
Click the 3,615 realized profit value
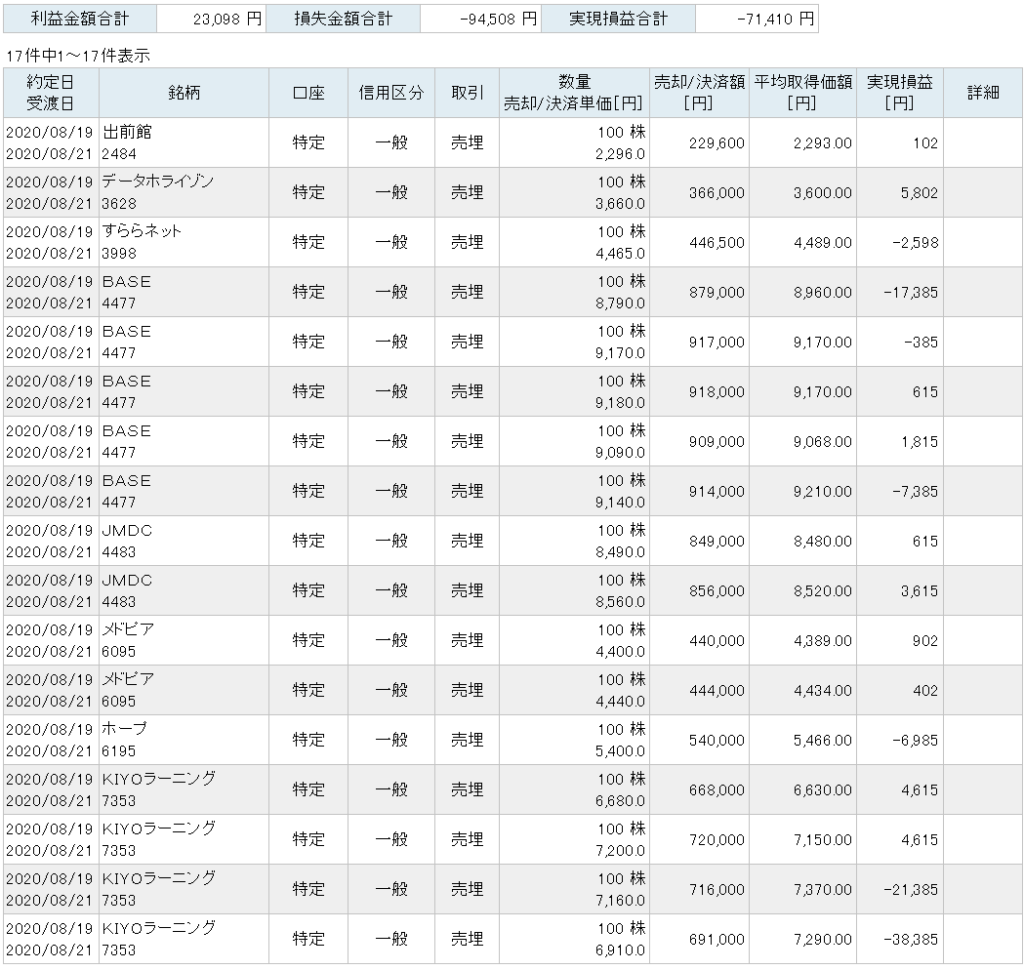point(919,590)
